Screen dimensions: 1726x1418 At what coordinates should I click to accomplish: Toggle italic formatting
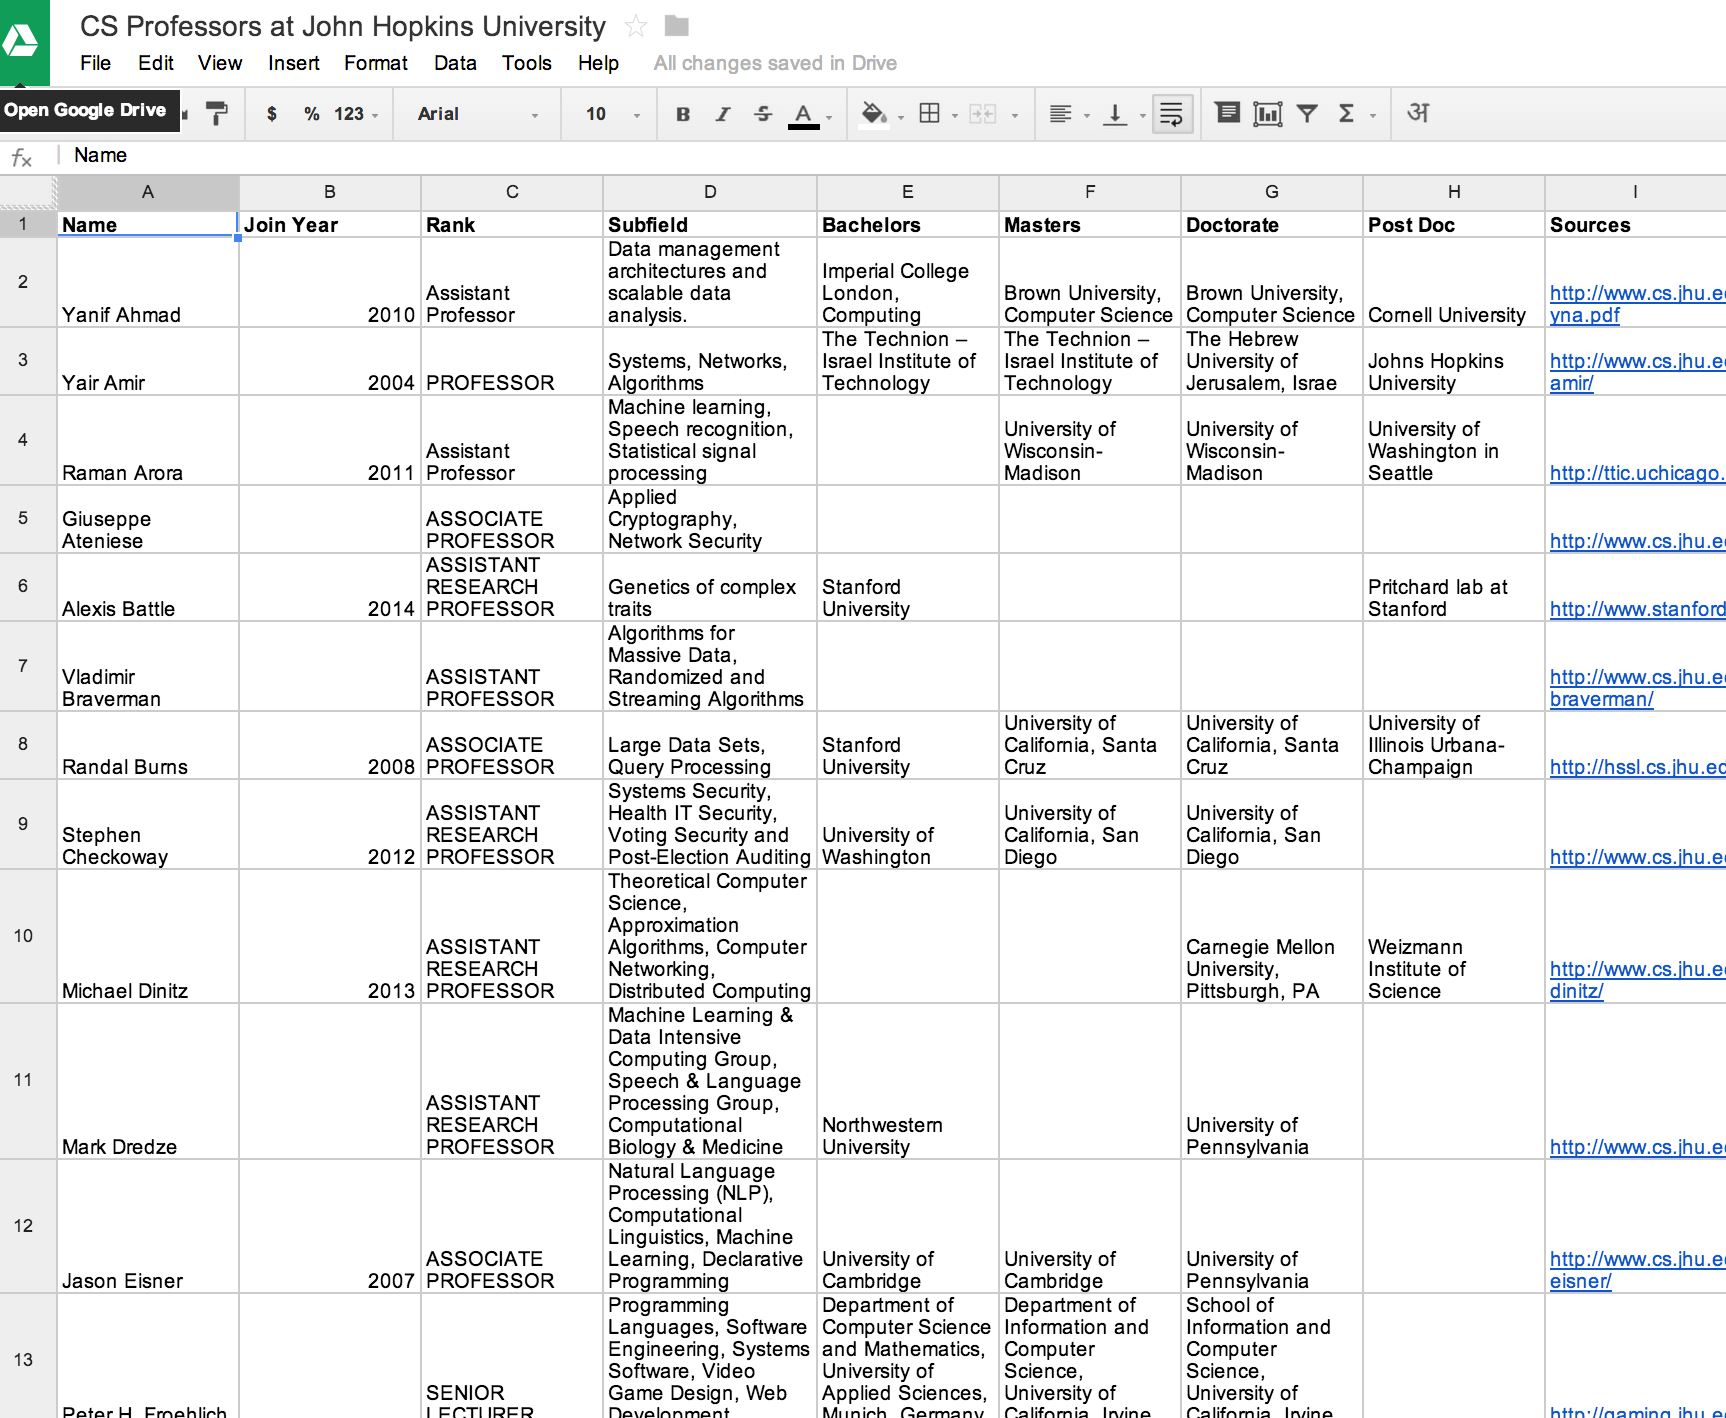click(x=723, y=114)
